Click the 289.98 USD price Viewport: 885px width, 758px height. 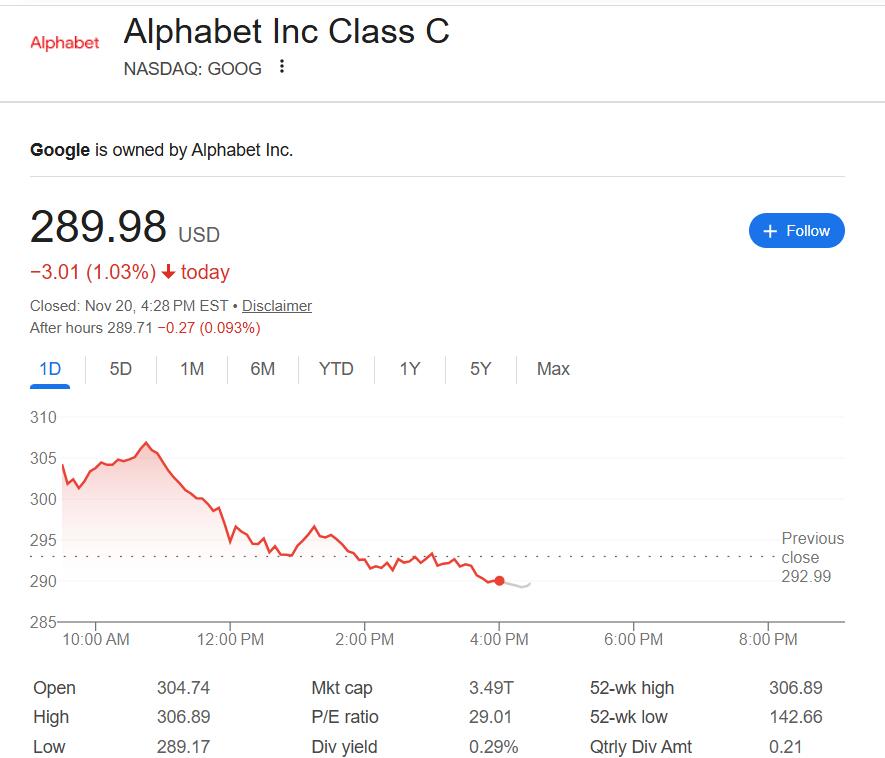(x=99, y=227)
